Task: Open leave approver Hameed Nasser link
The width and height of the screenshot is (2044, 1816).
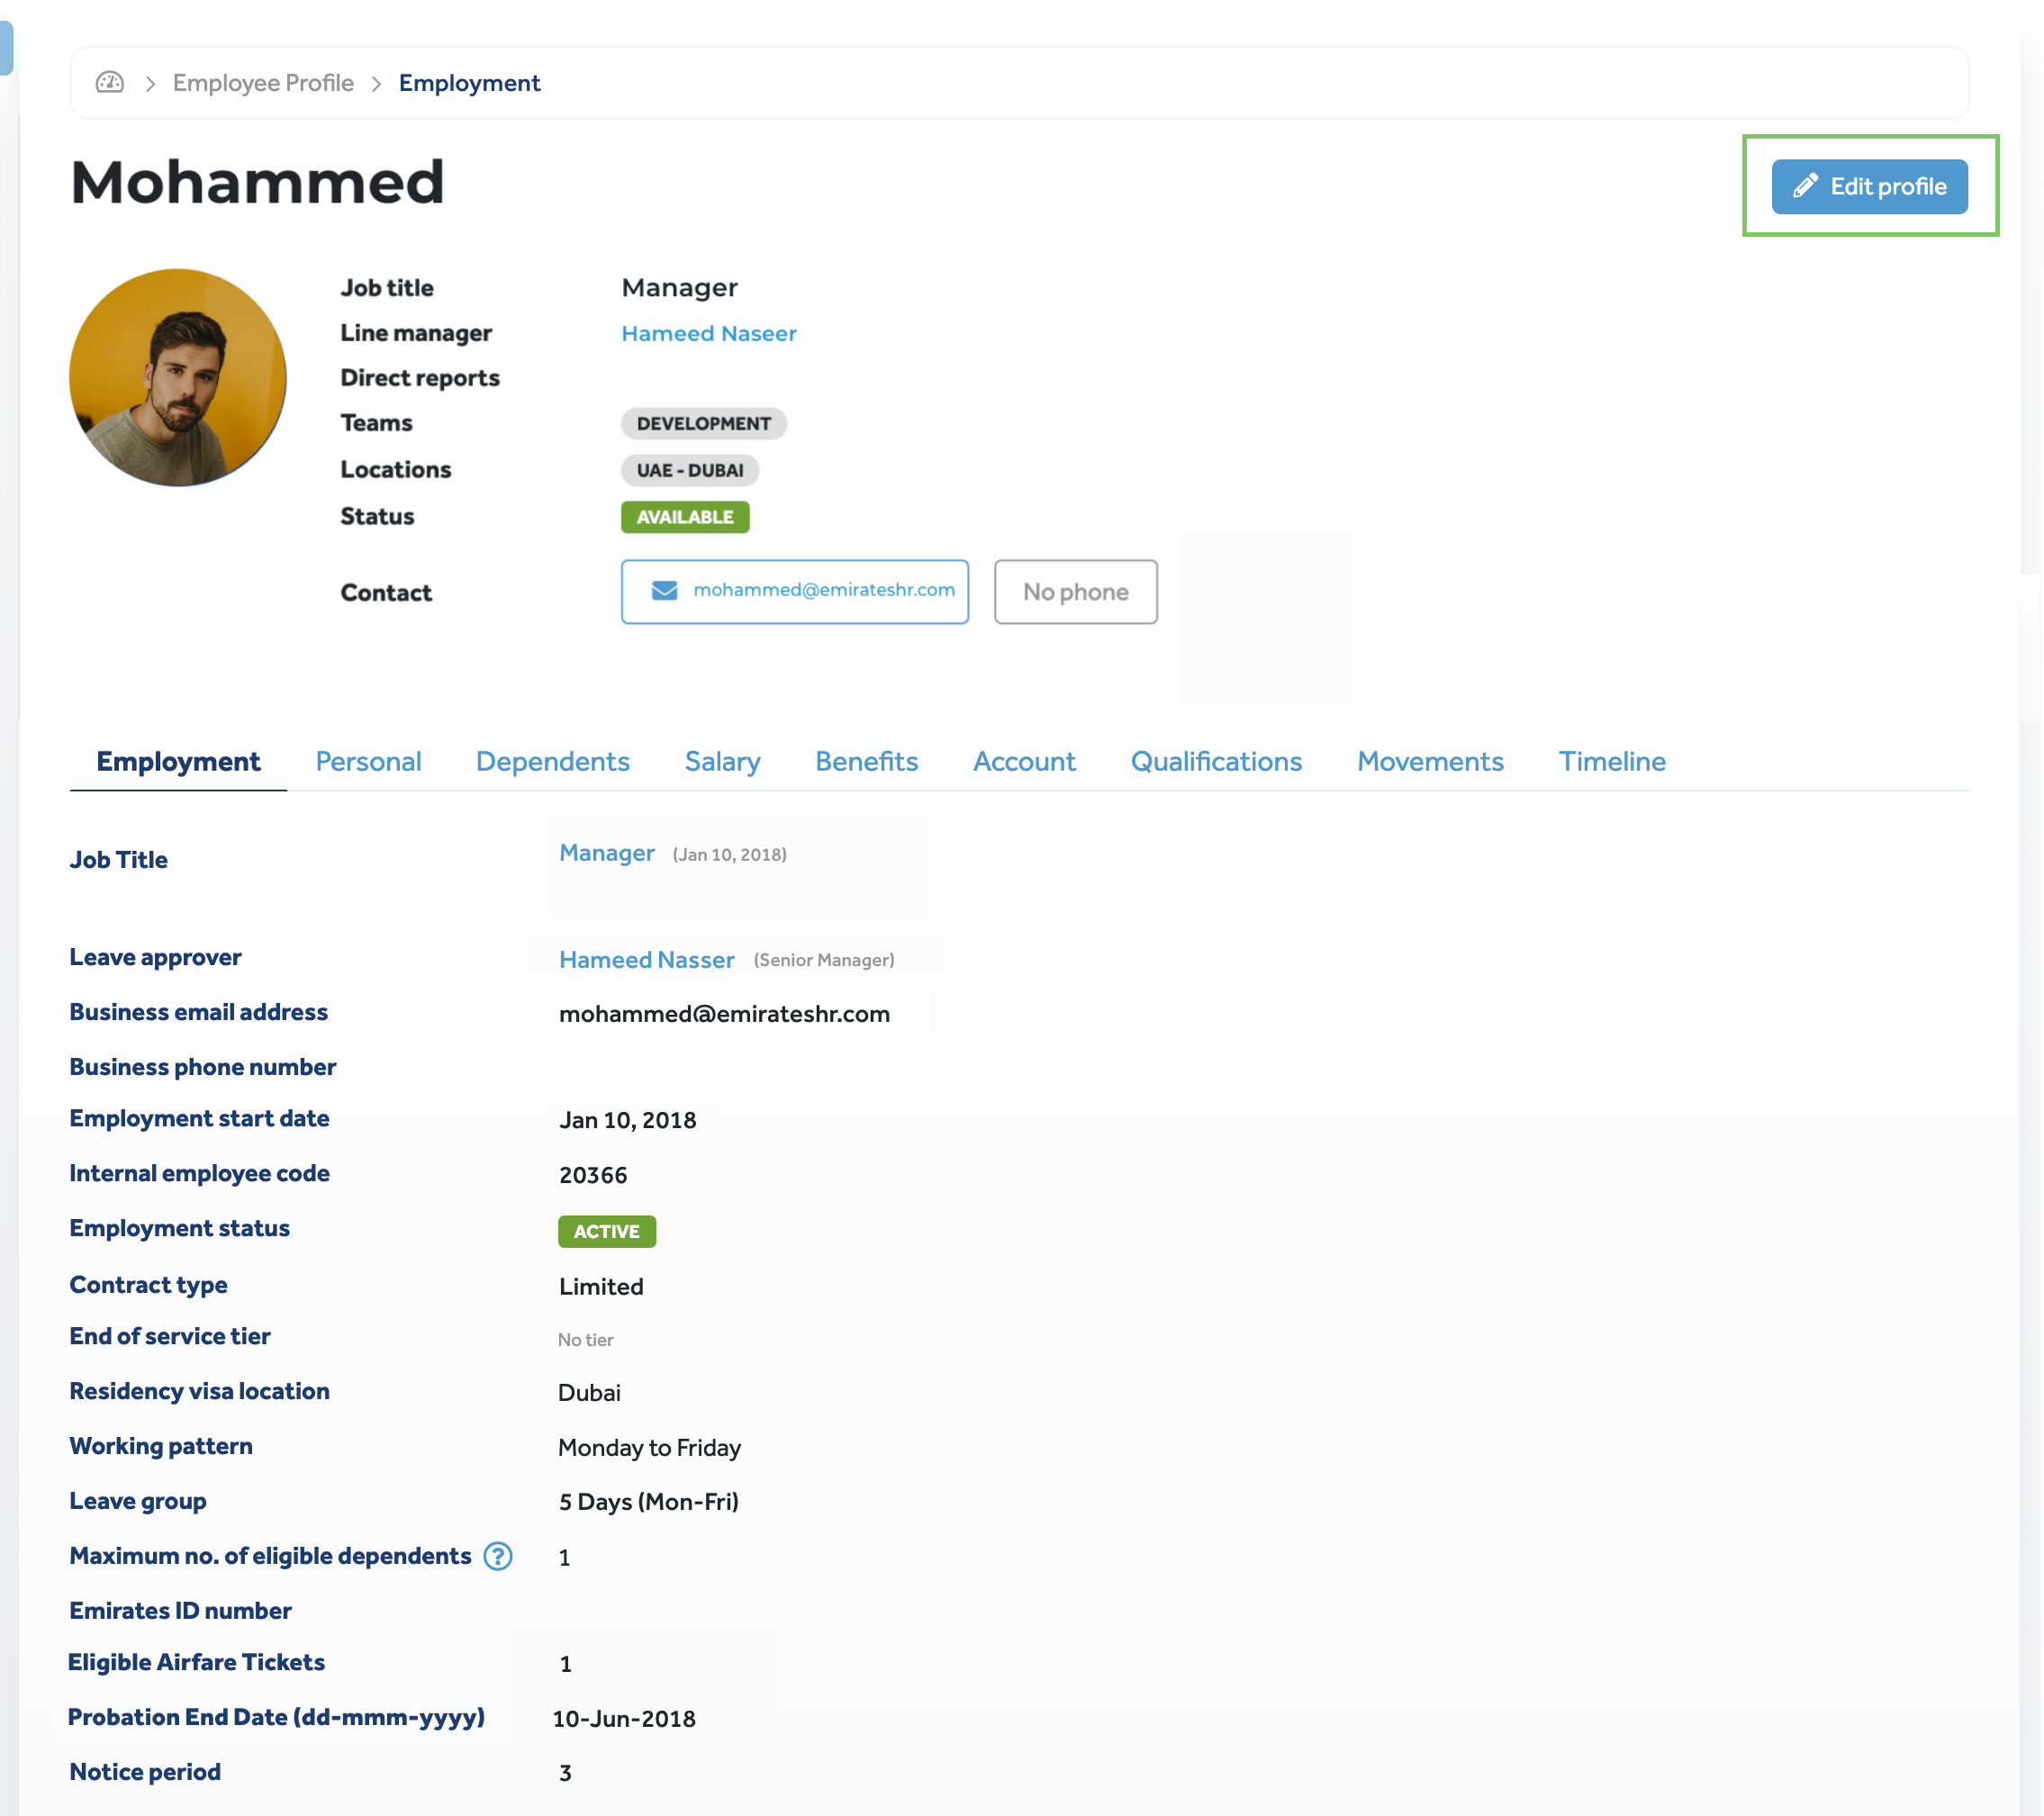Action: (x=646, y=960)
